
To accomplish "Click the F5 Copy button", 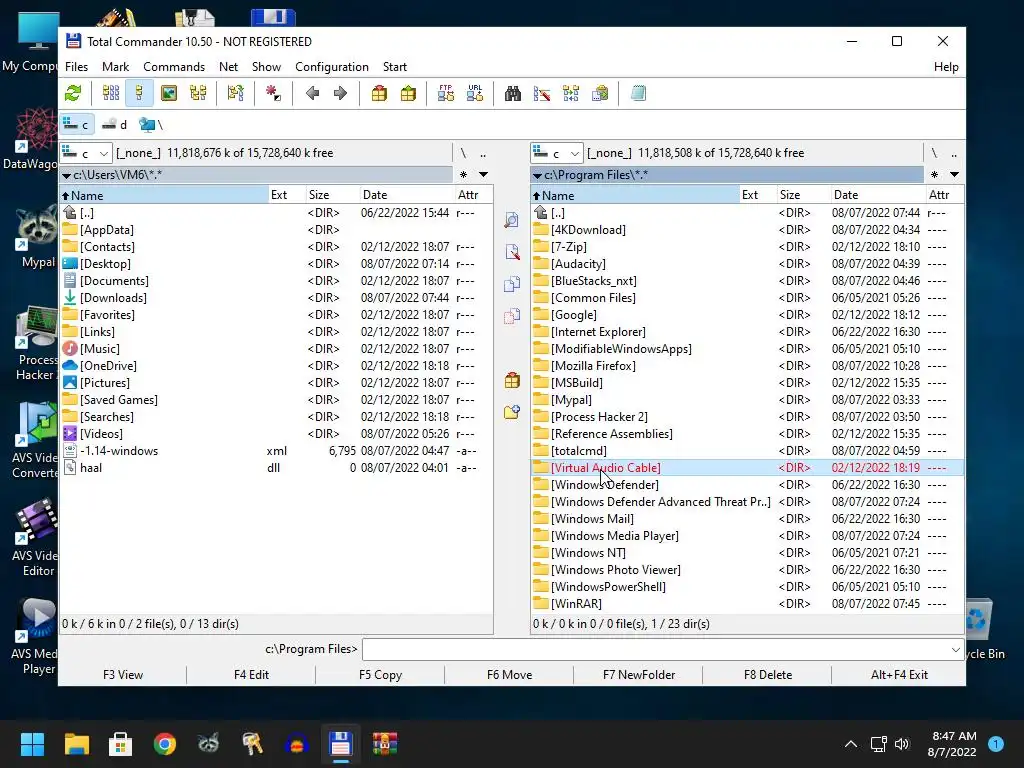I will coord(380,675).
